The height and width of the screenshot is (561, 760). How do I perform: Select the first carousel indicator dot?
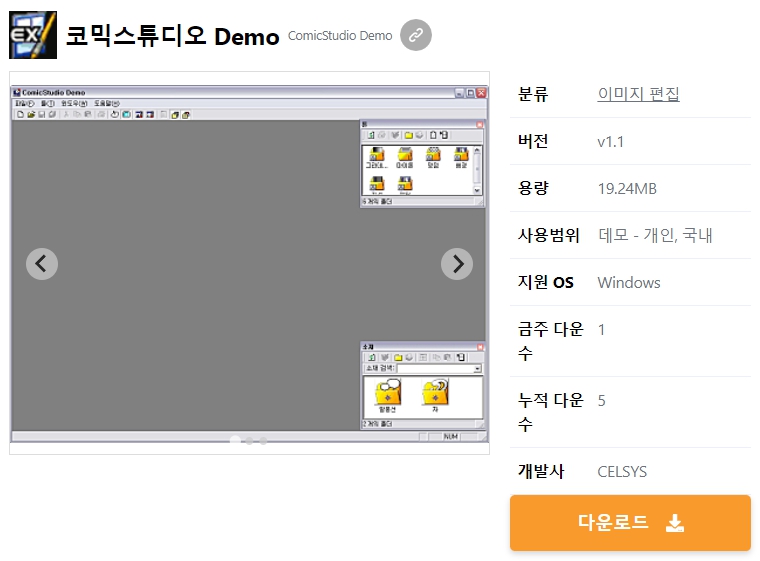(235, 440)
